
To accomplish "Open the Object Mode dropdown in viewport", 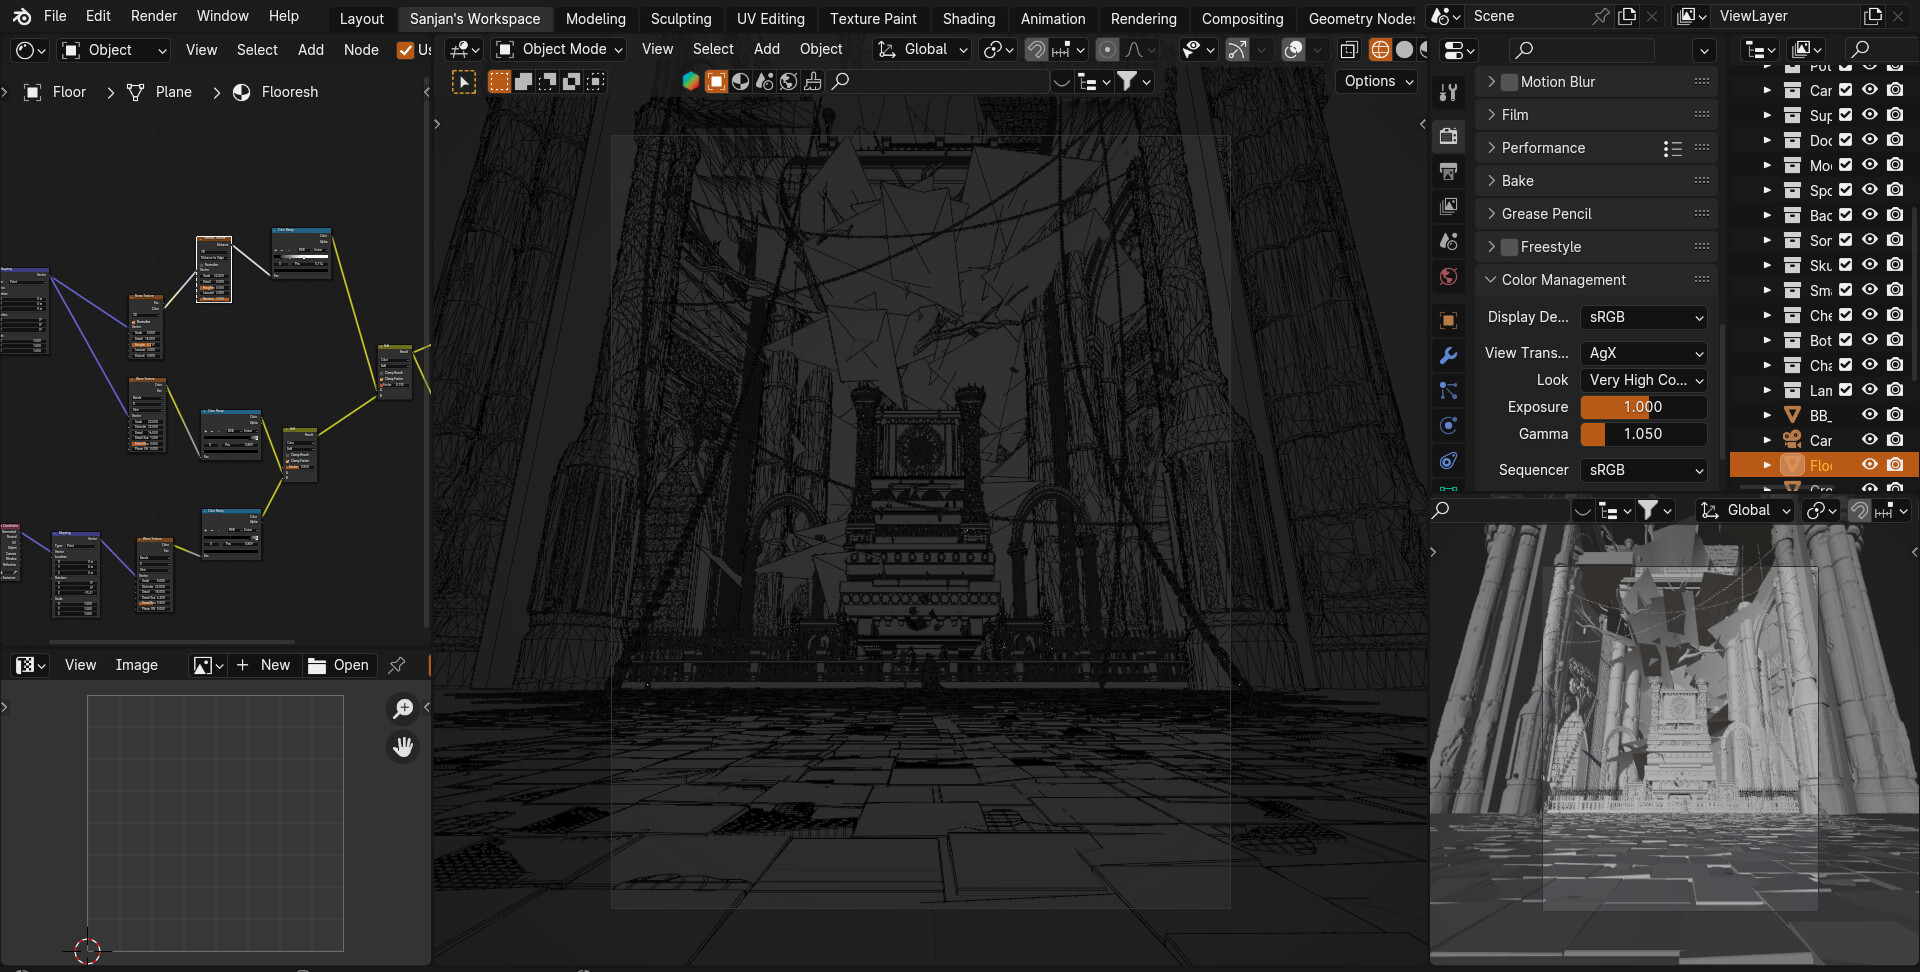I will [x=561, y=49].
